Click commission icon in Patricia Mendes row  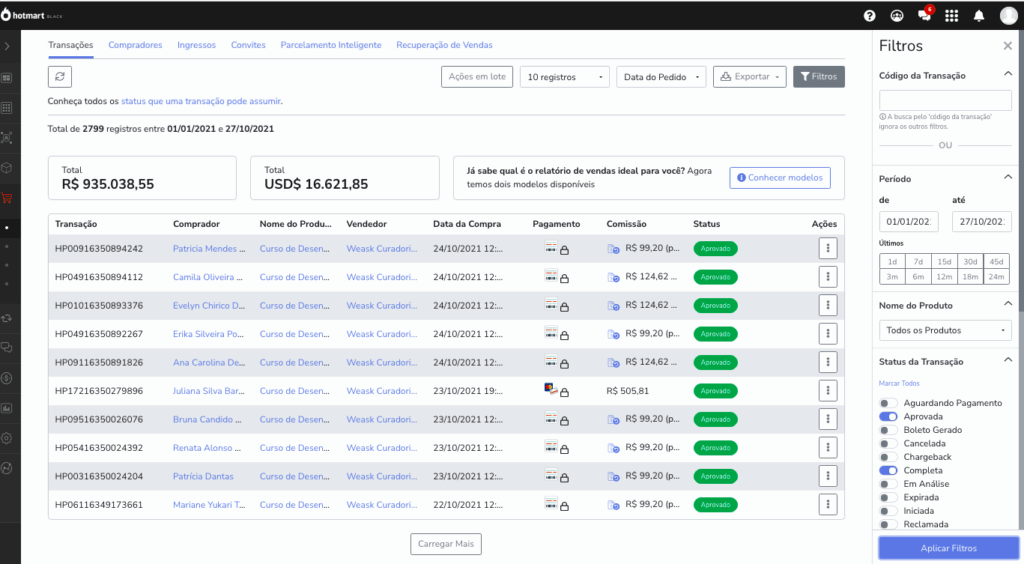[x=613, y=249]
